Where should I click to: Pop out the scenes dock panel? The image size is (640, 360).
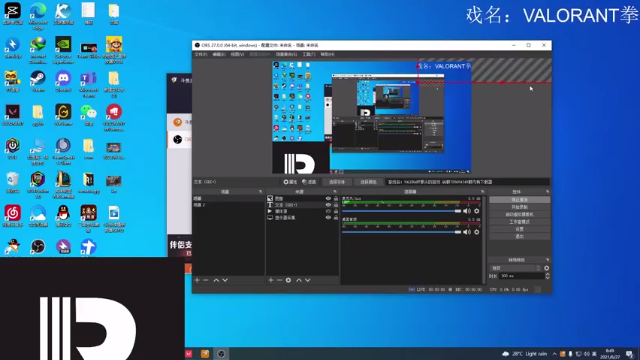point(260,191)
